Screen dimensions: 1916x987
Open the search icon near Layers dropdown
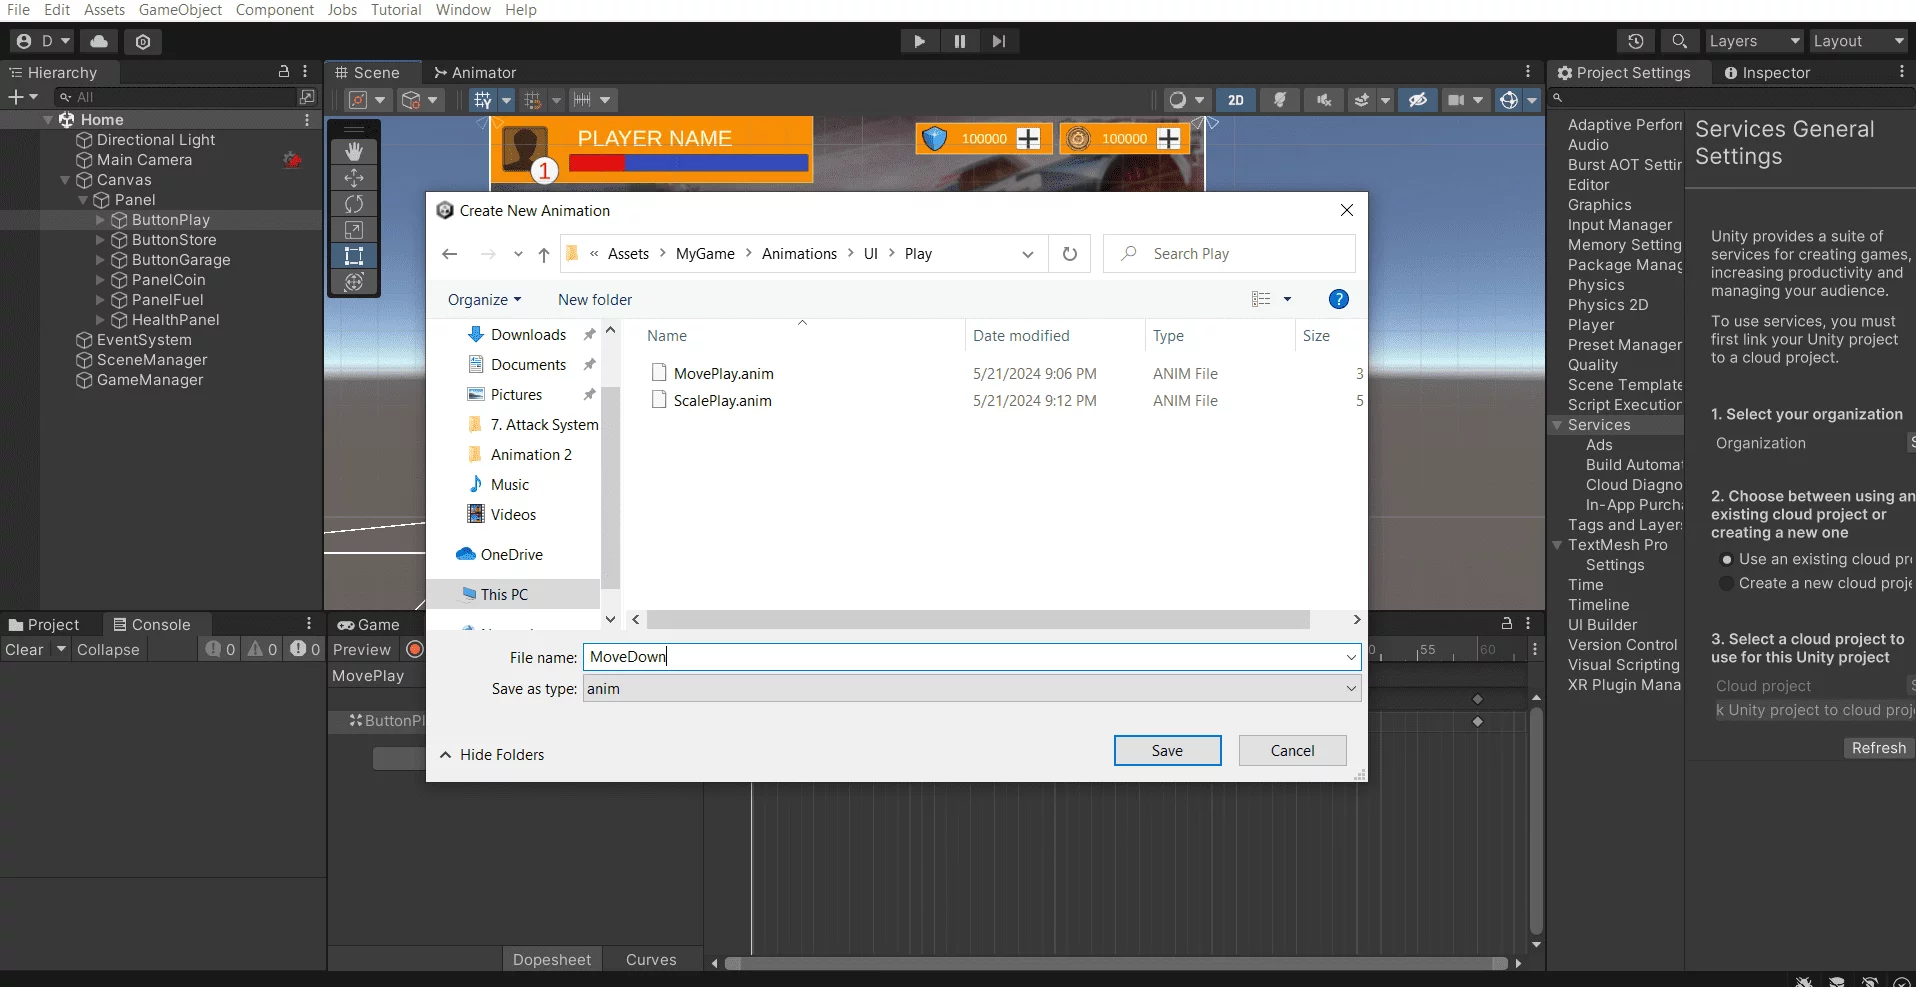1679,41
